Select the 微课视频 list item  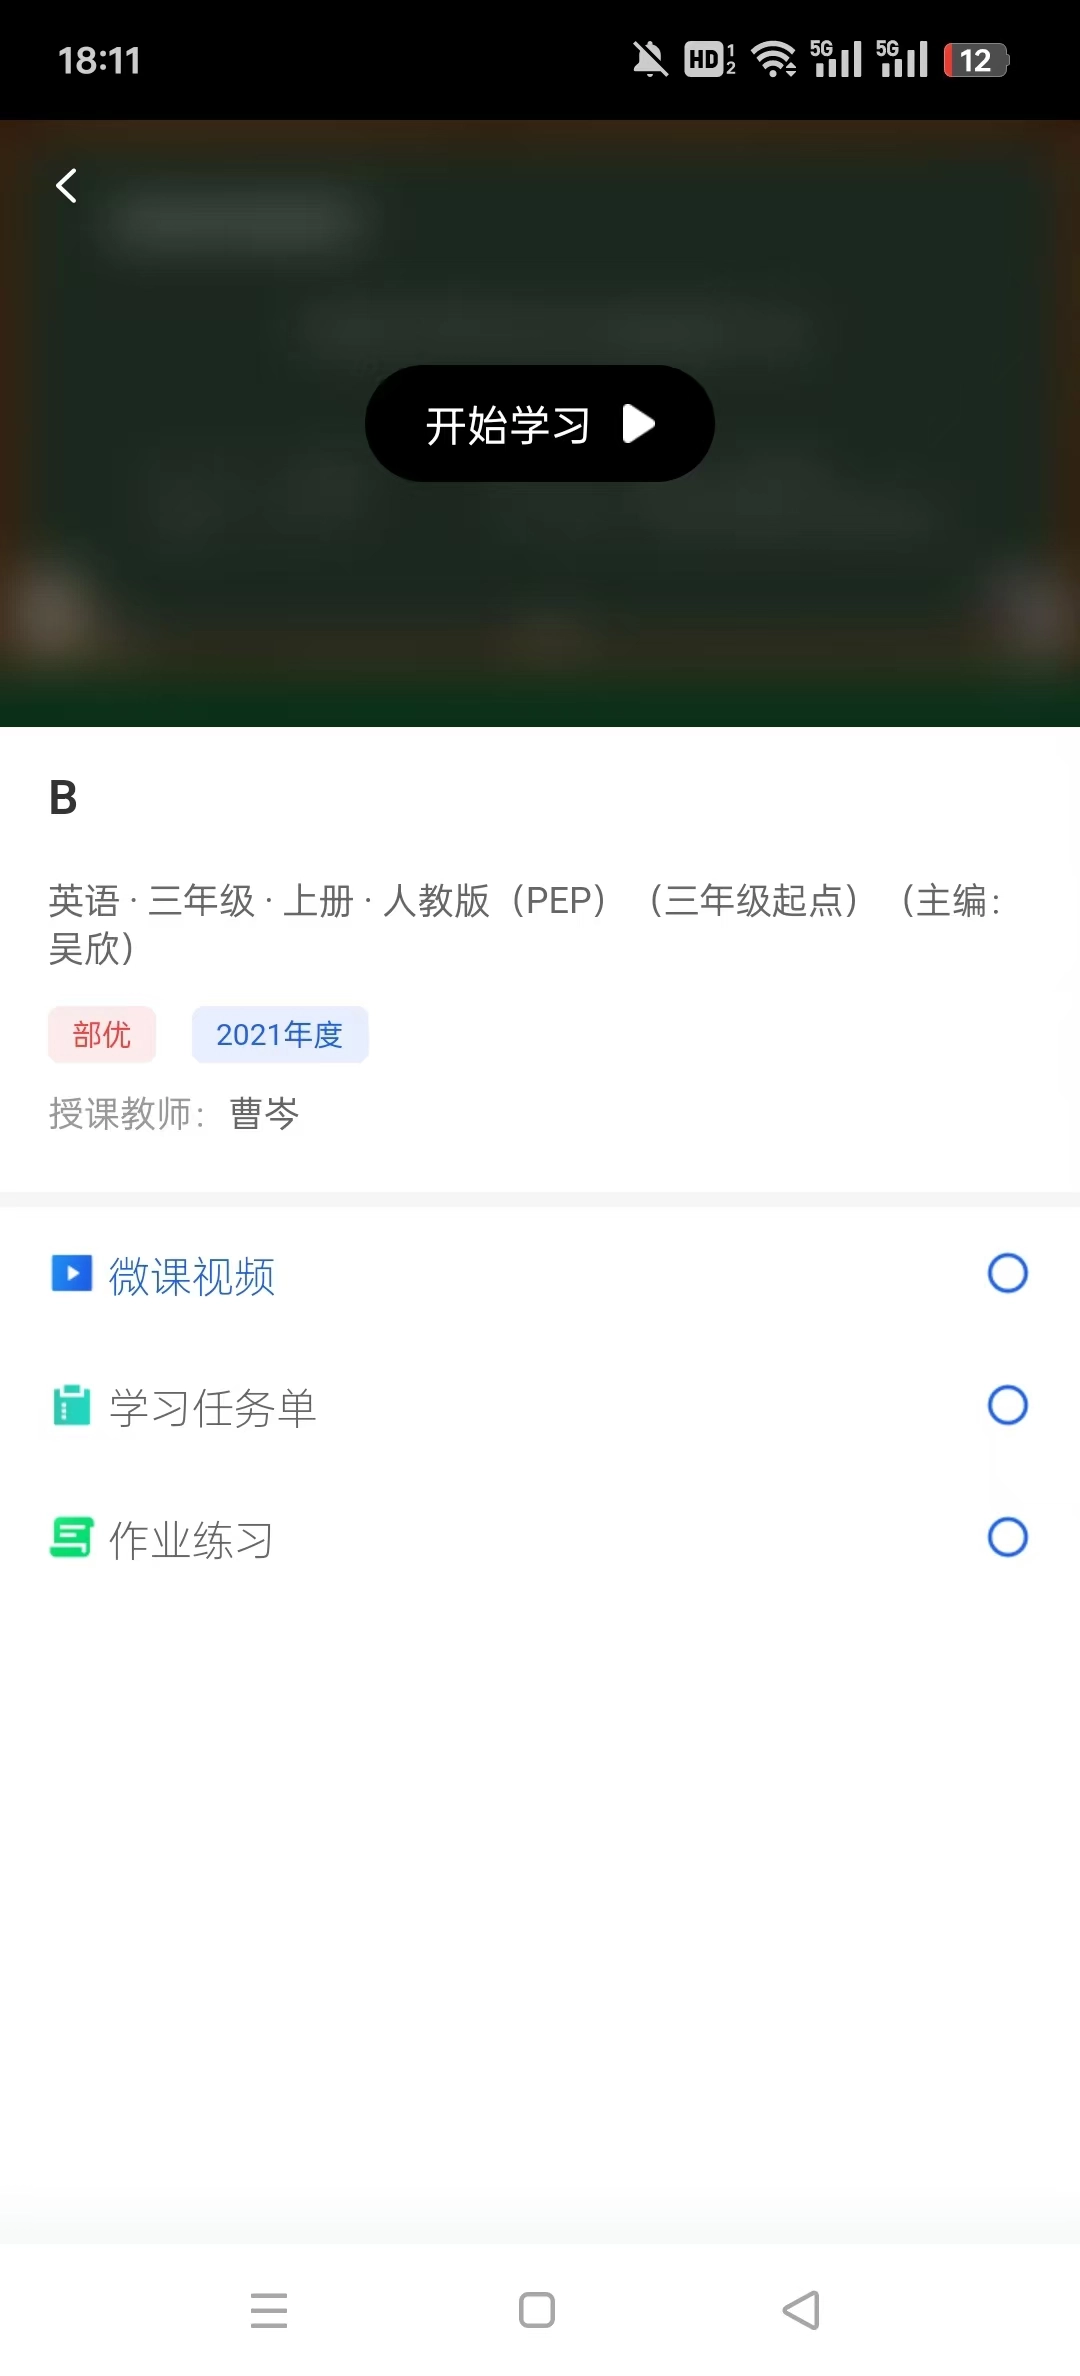[540, 1275]
